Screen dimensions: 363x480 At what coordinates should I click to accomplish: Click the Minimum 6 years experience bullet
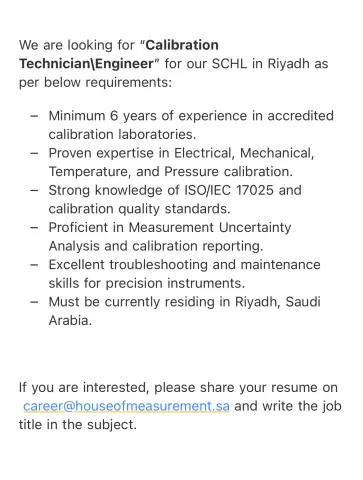click(191, 116)
